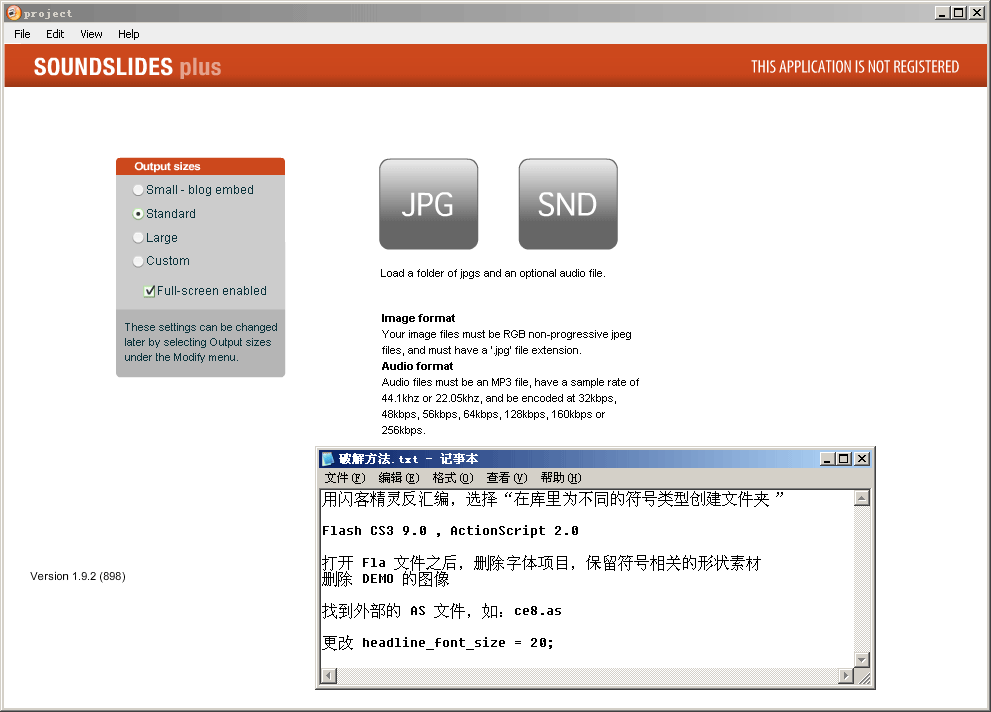
Task: Click the JPG load folder icon
Action: 429,204
